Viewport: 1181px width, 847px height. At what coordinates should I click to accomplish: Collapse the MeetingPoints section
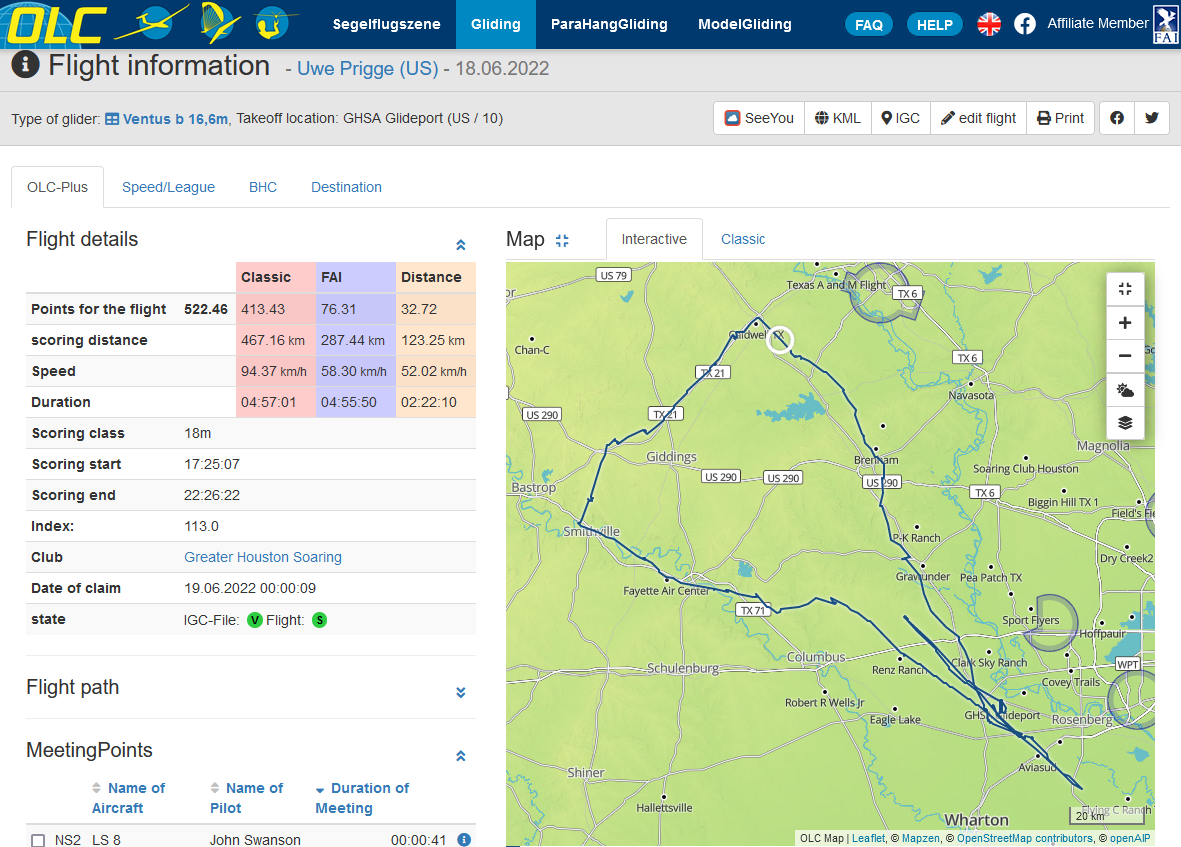[461, 756]
